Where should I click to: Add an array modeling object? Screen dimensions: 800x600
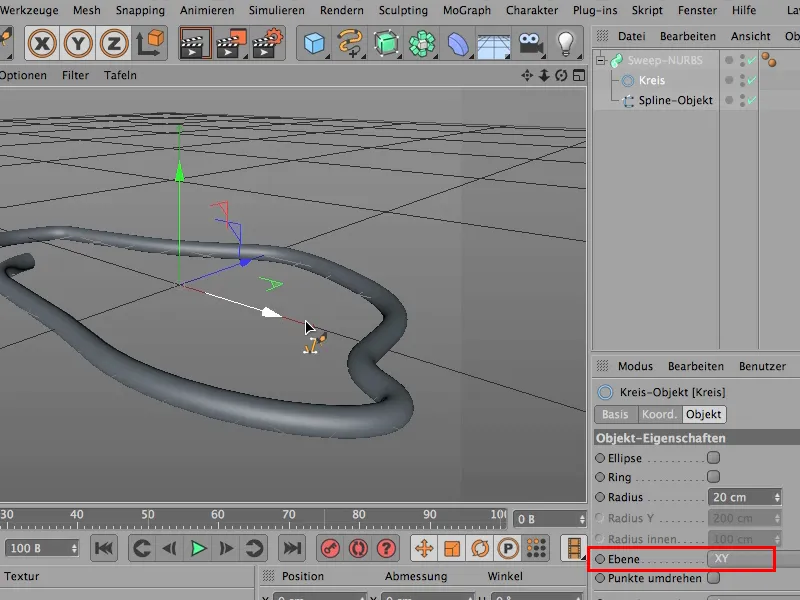pyautogui.click(x=422, y=44)
